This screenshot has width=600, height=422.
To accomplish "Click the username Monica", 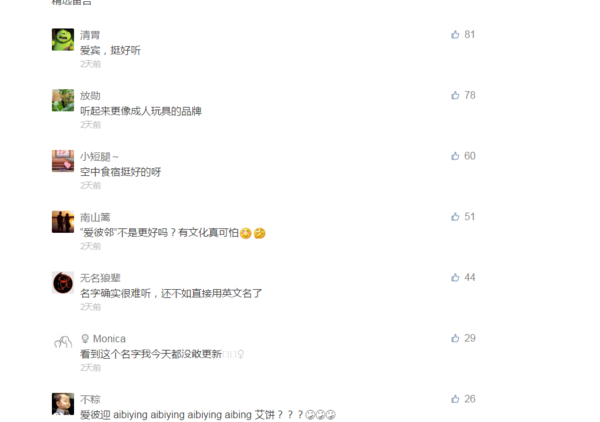I will coord(109,339).
